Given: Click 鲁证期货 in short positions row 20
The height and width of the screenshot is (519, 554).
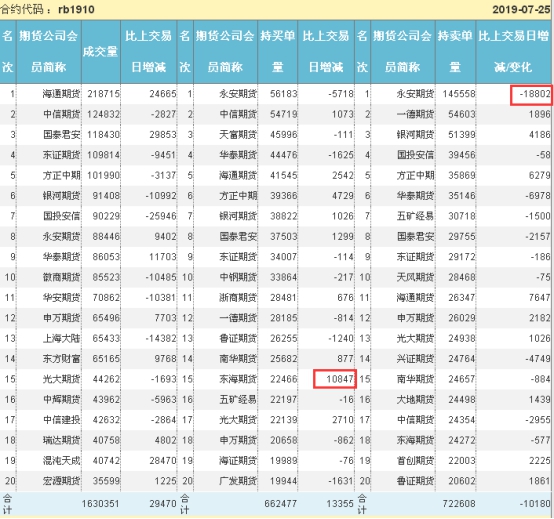Looking at the screenshot, I should (416, 481).
